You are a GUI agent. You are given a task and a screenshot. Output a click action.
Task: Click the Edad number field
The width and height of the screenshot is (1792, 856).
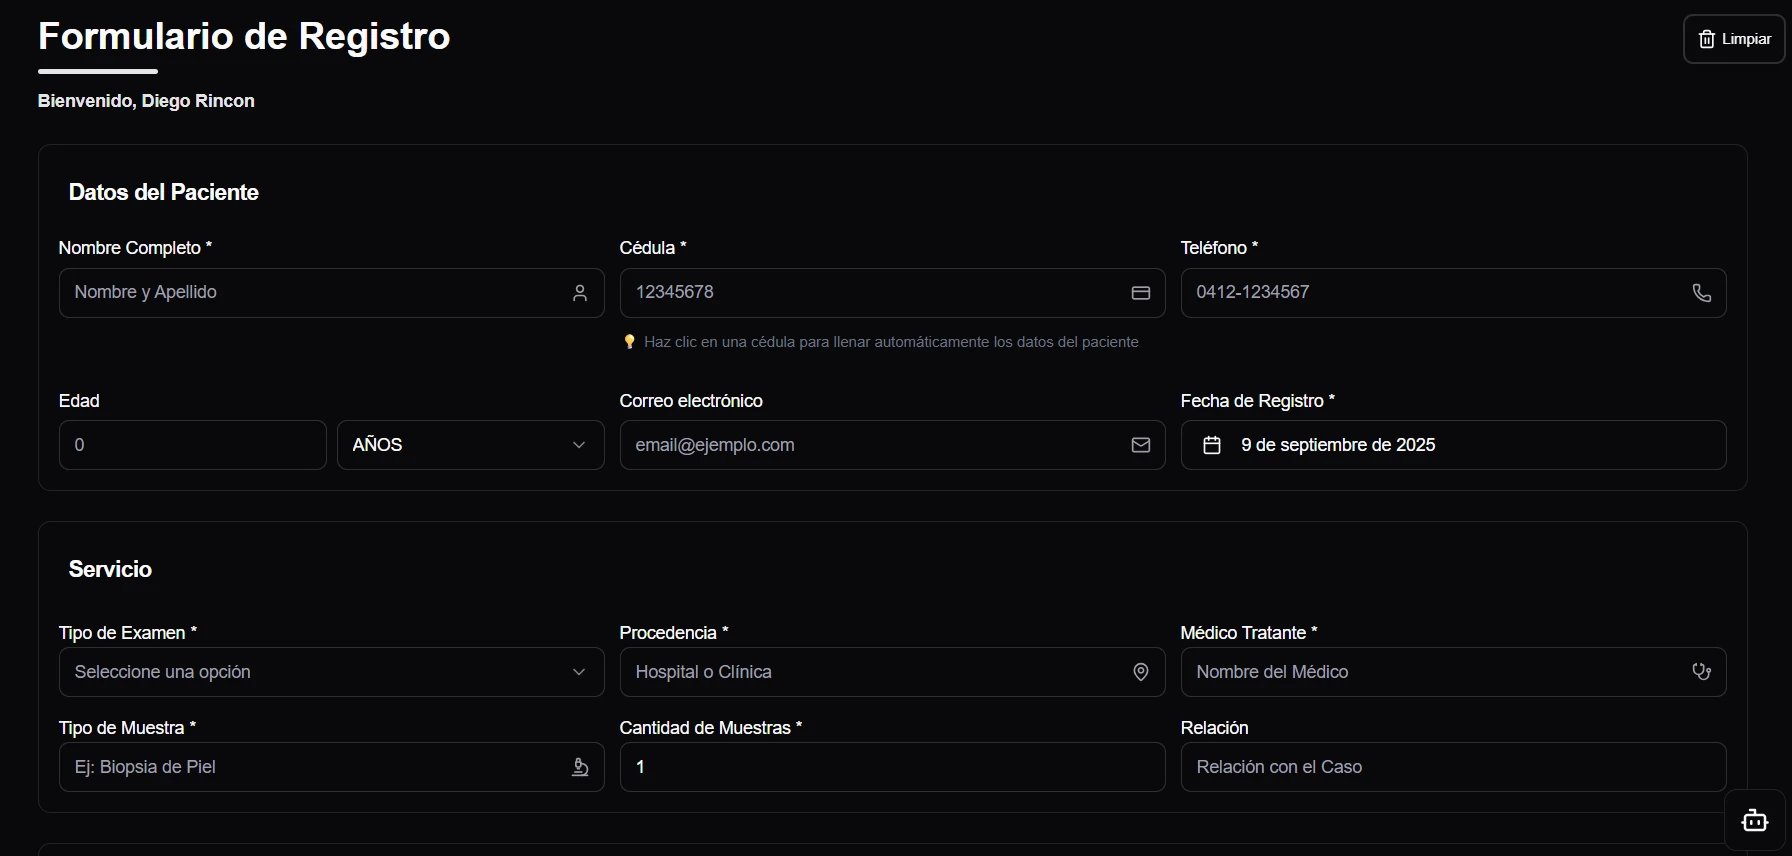[192, 445]
